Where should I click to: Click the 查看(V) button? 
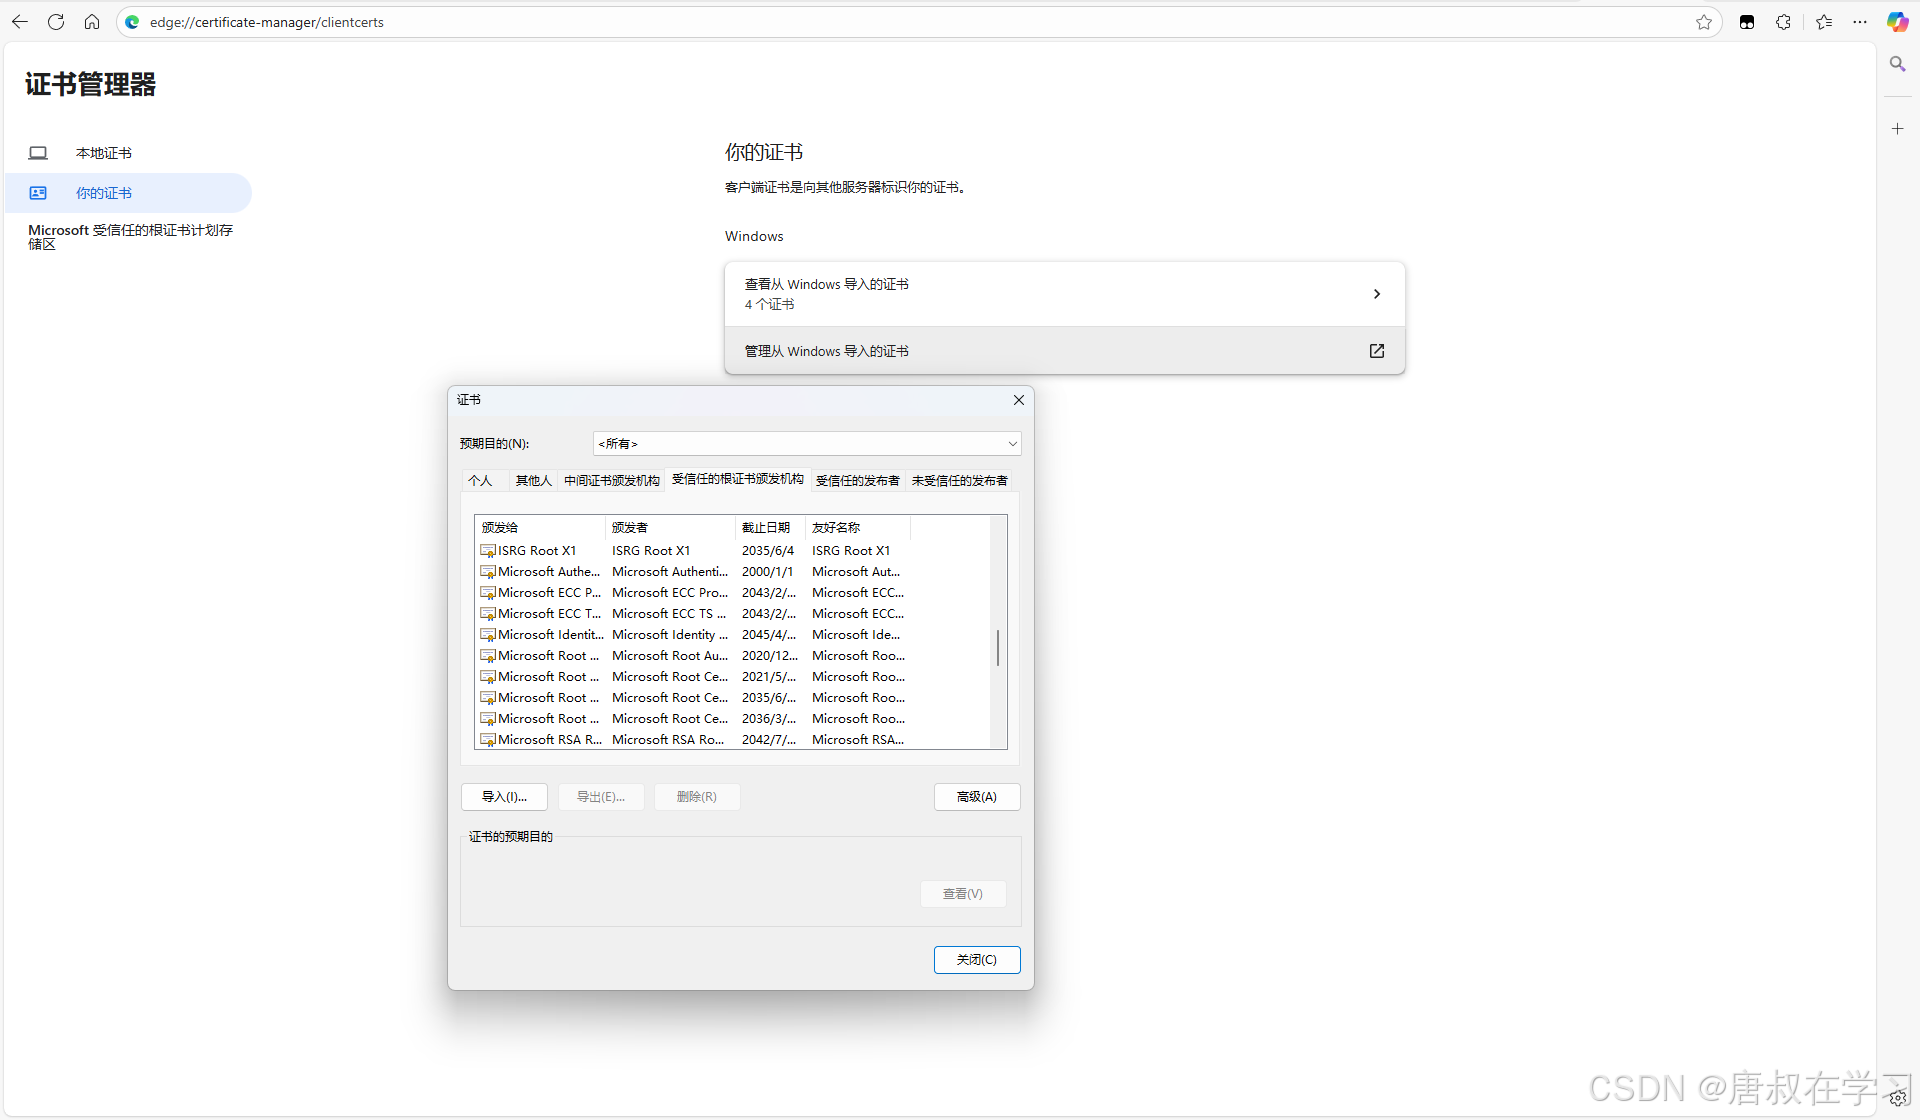[x=963, y=894]
